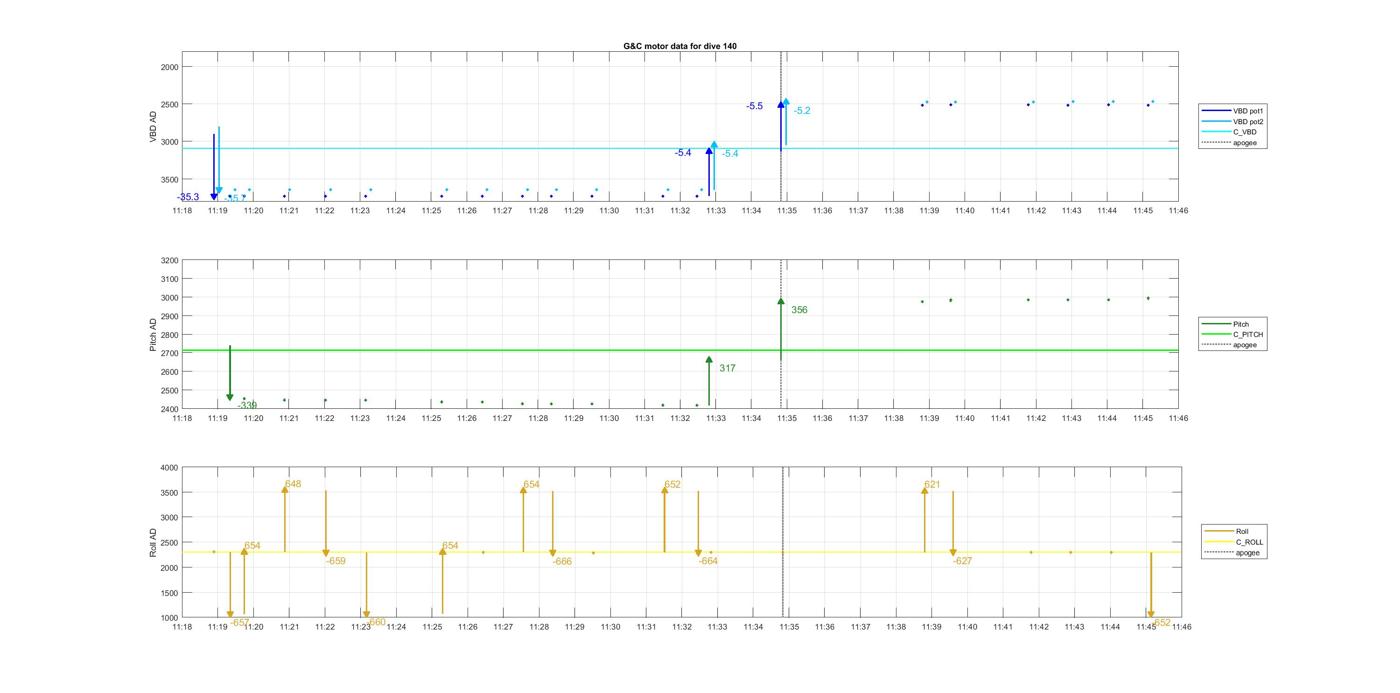Viewport: 1400px width, 693px height.
Task: Click the "Pitch AD" y-axis label
Action: (x=154, y=335)
